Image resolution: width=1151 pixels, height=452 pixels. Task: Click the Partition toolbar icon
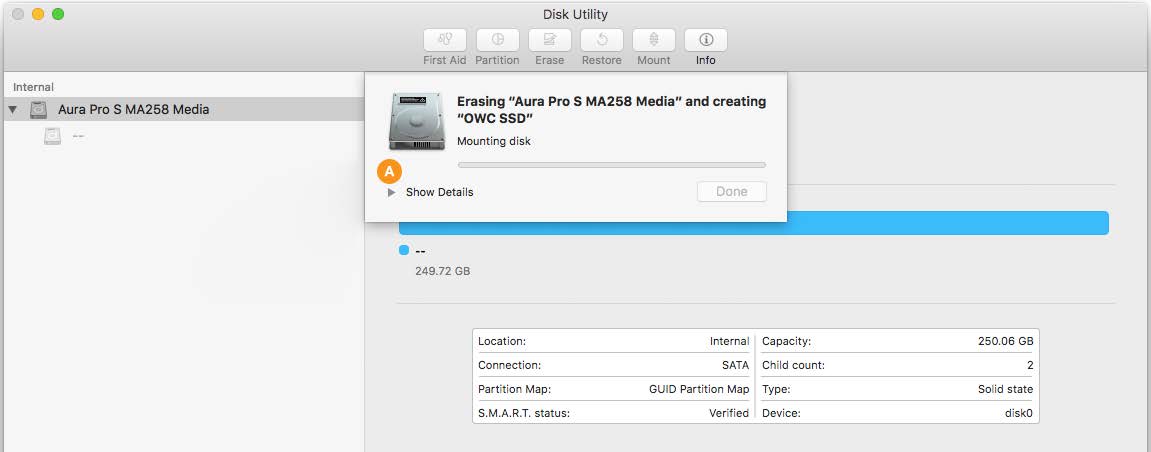(498, 40)
